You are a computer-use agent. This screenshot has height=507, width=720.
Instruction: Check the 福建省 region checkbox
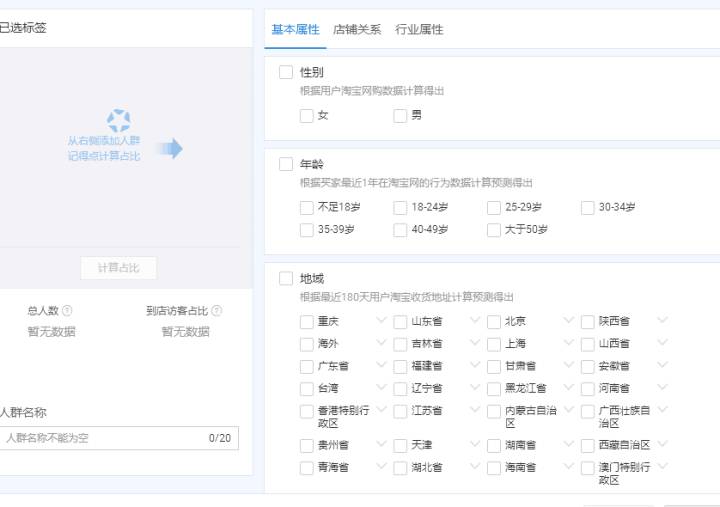coord(400,366)
